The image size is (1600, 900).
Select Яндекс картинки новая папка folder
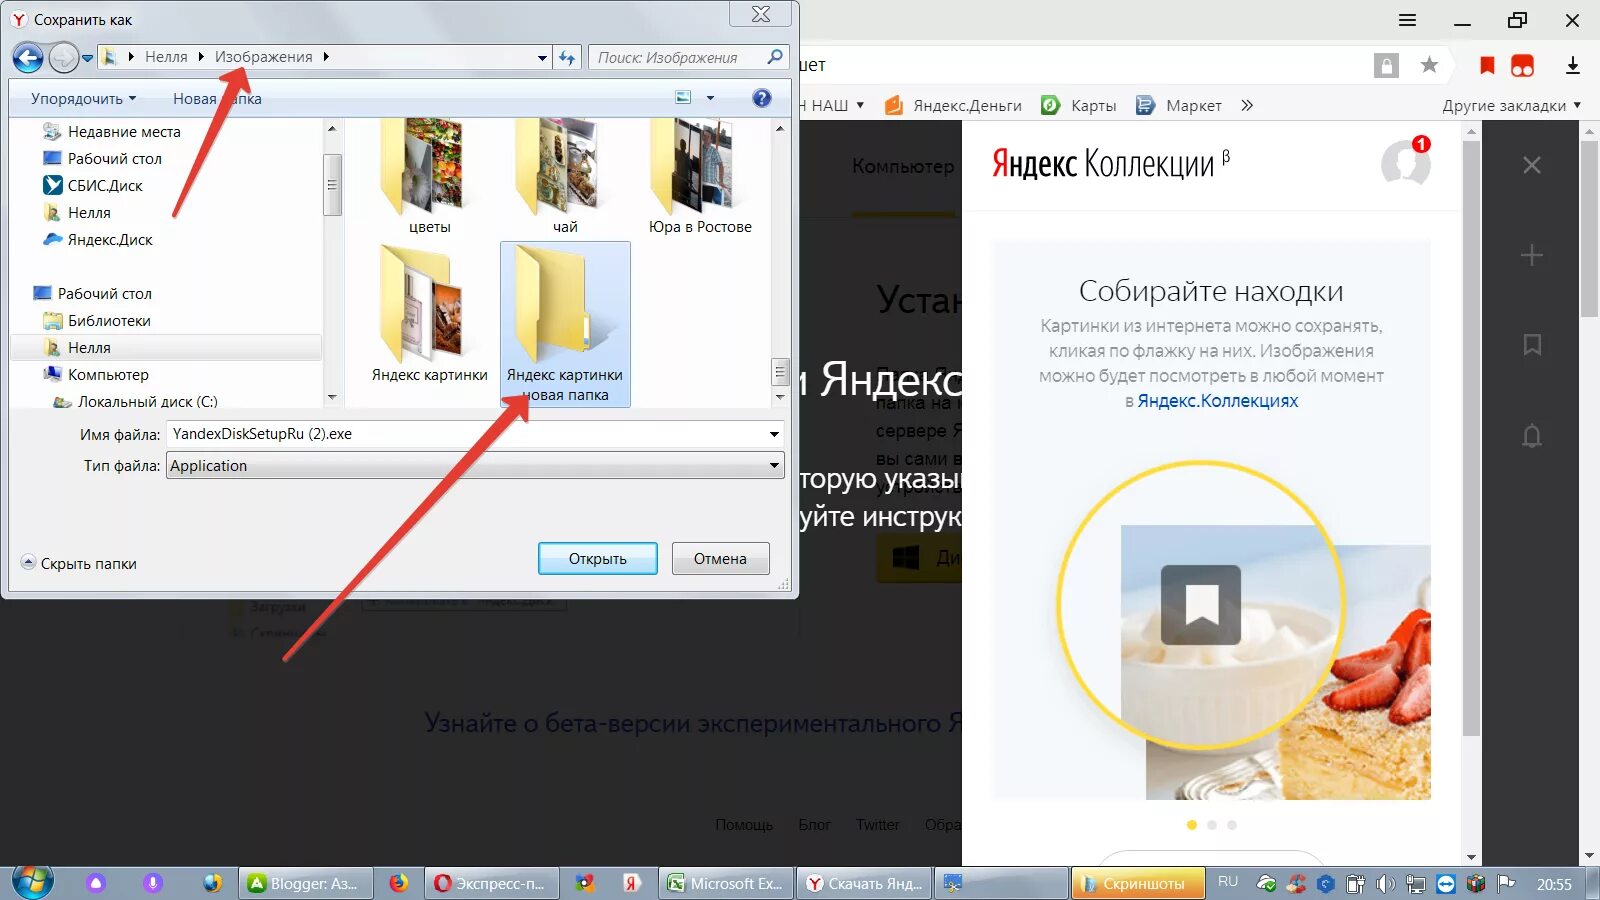pos(565,324)
